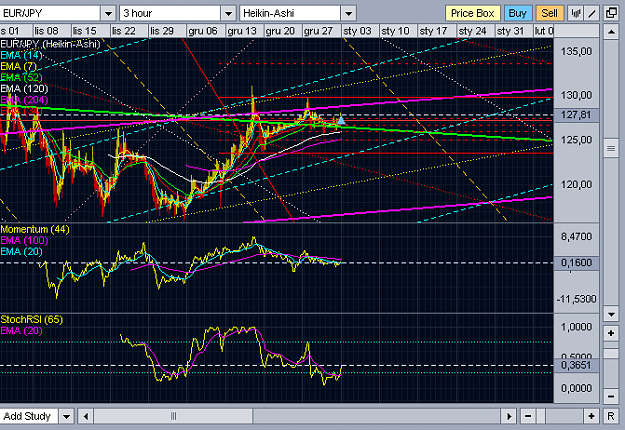625x430 pixels.
Task: Click the horizontal scroll left arrow
Action: click(x=86, y=416)
